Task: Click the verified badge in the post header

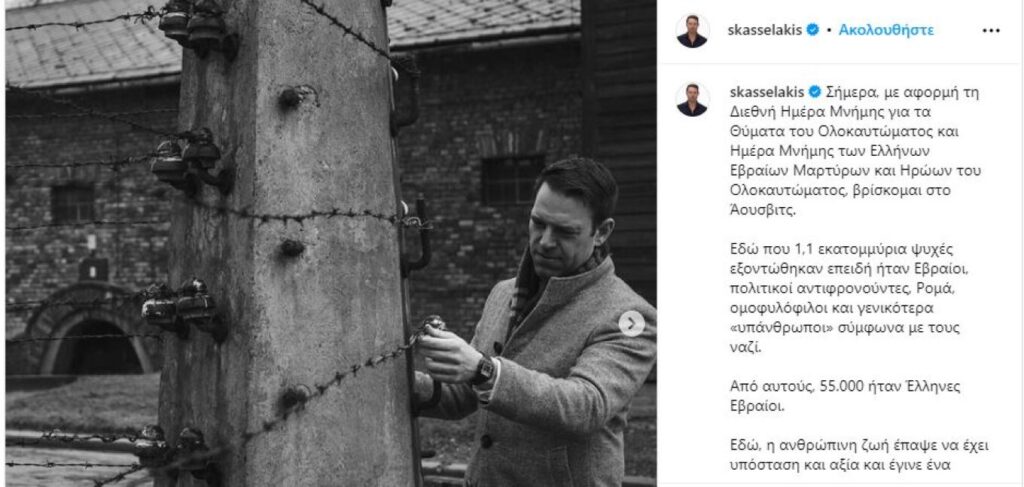Action: tap(812, 30)
